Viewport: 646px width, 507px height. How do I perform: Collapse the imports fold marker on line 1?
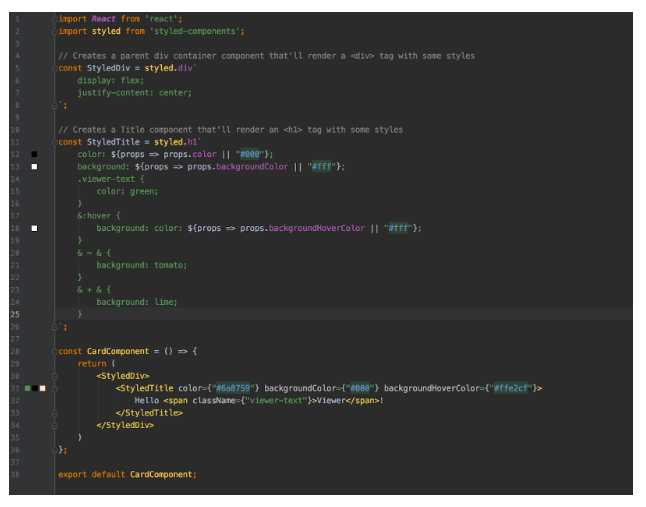[54, 19]
